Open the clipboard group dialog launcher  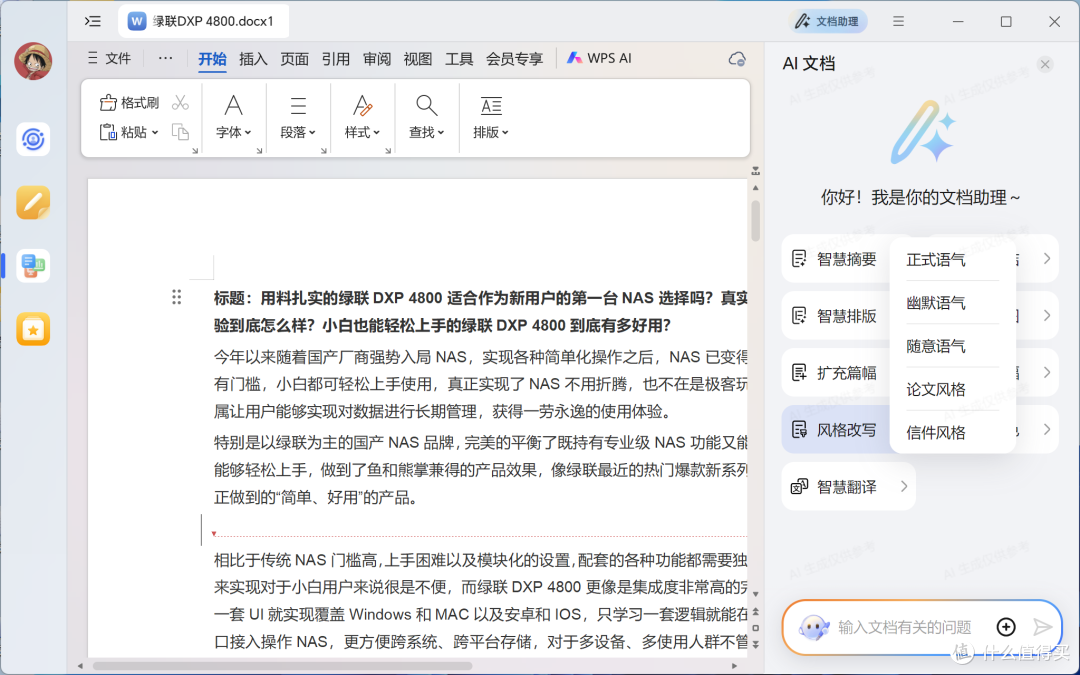point(195,150)
